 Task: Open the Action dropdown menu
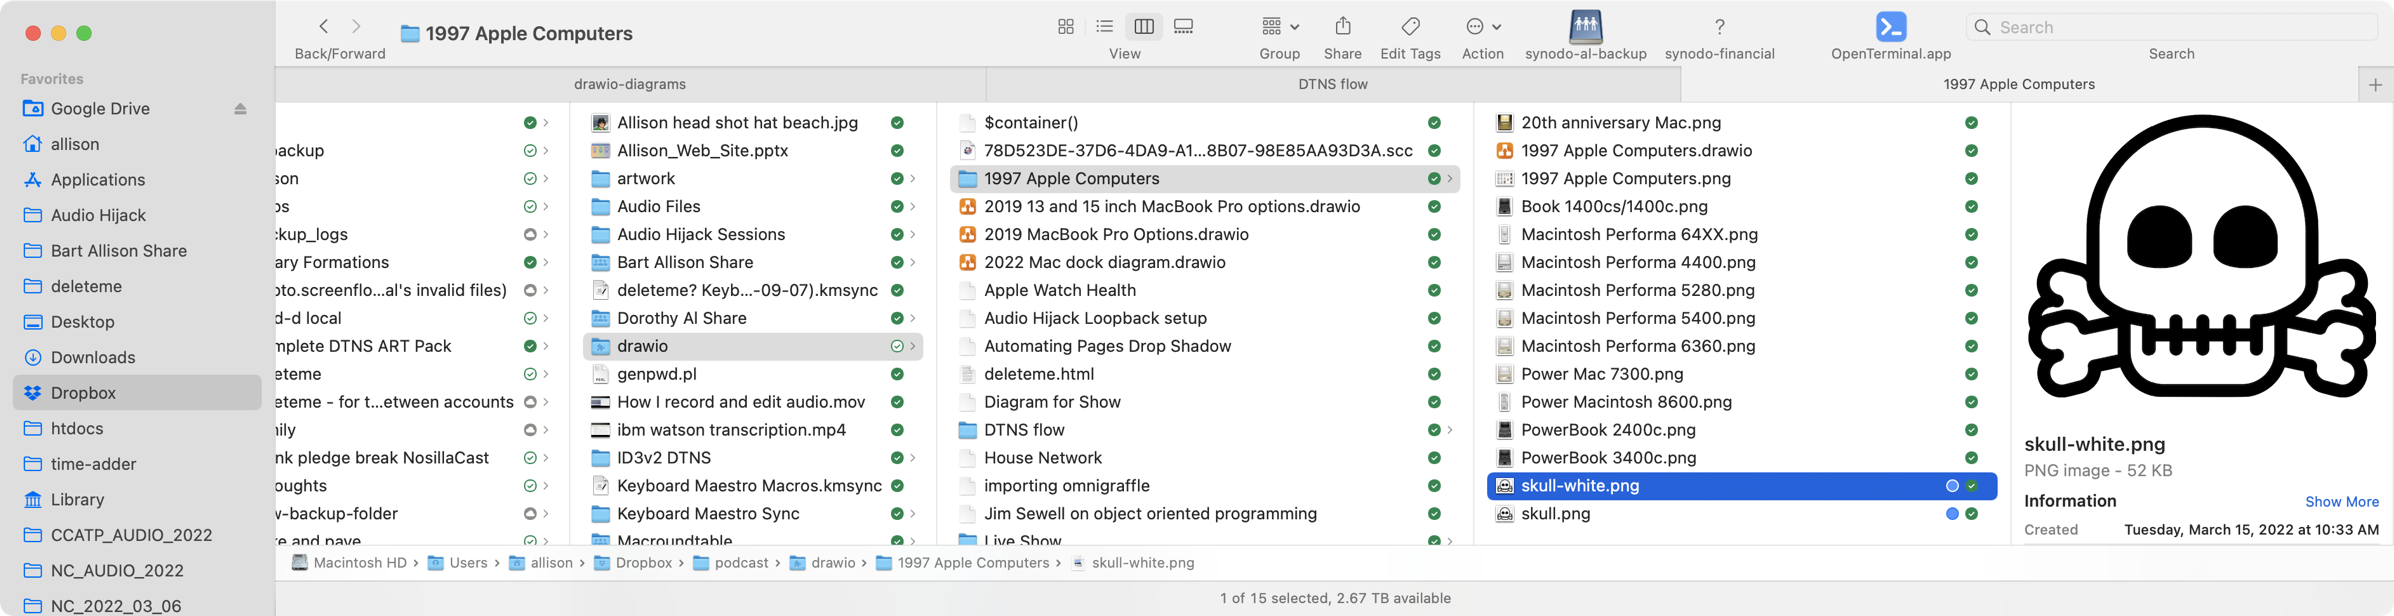coord(1482,27)
